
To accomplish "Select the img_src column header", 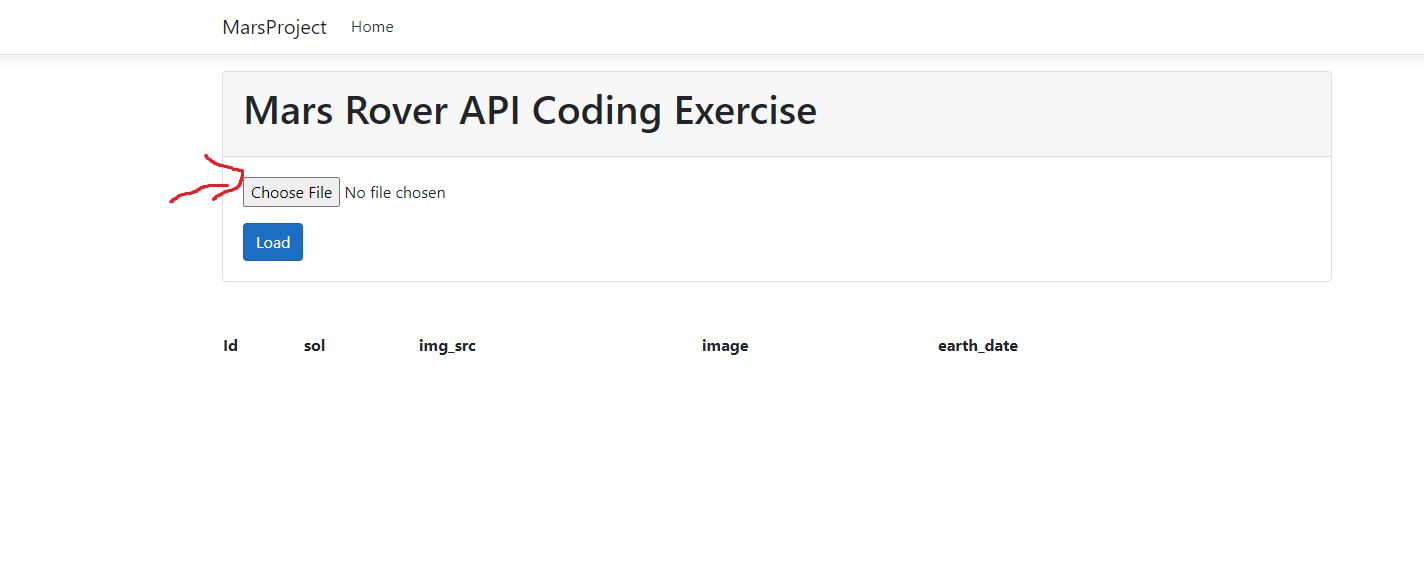I will click(447, 346).
